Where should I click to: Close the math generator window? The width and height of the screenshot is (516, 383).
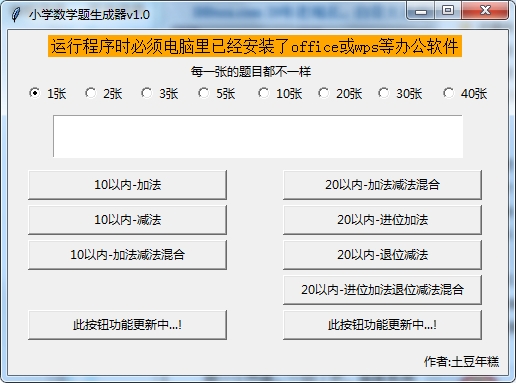(x=485, y=11)
